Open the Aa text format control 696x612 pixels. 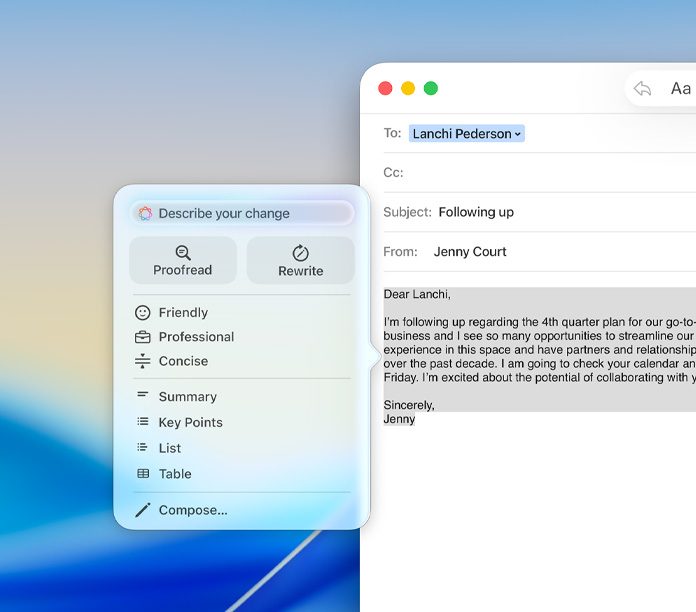[680, 88]
